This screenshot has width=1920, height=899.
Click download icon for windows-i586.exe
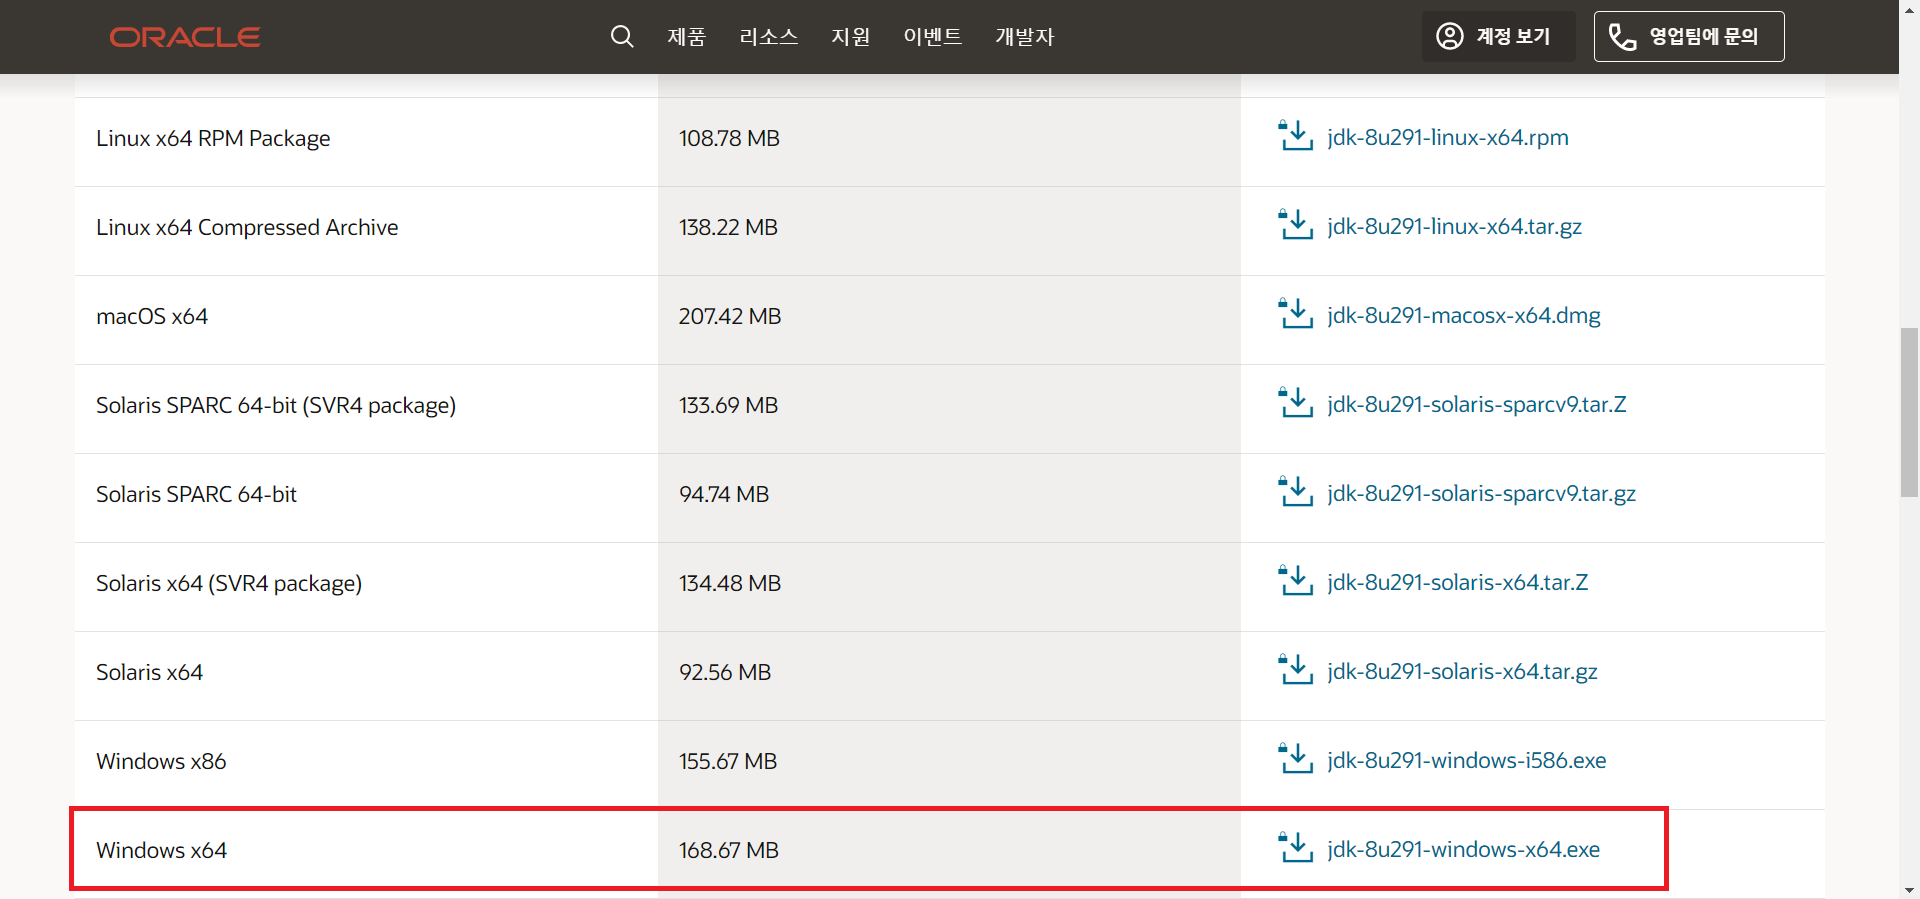click(1296, 759)
